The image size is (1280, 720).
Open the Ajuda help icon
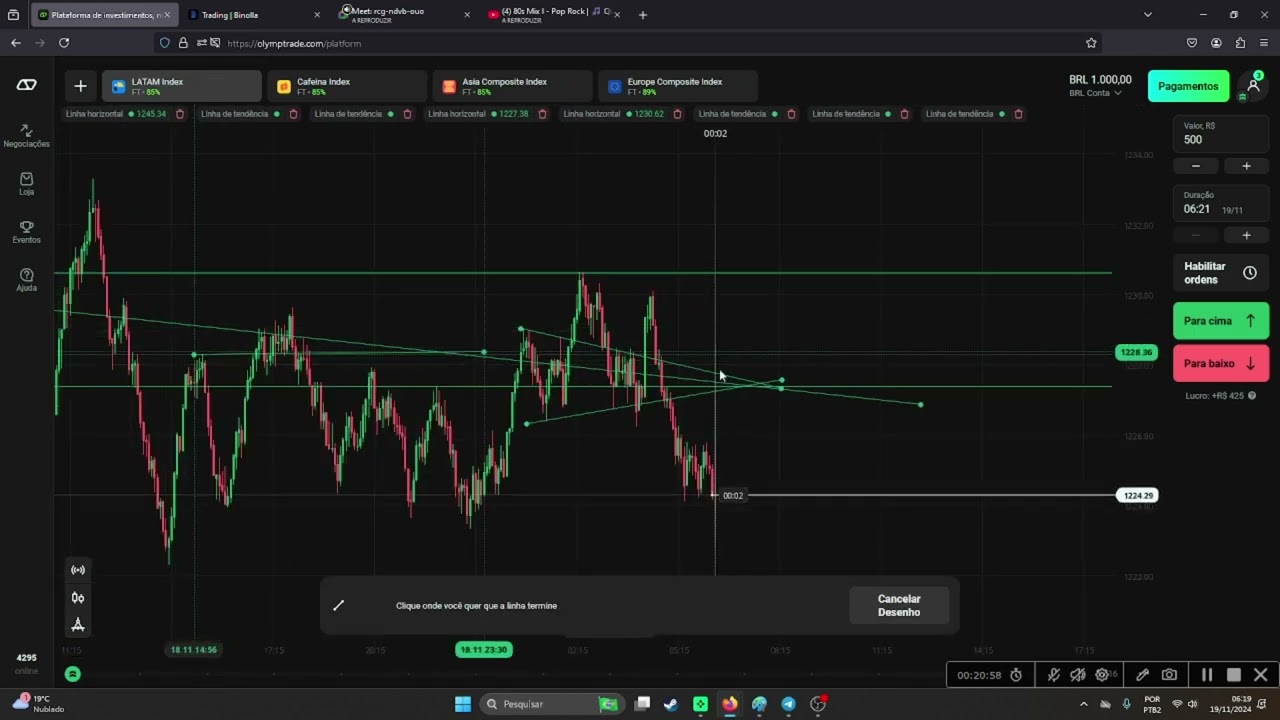coord(26,279)
